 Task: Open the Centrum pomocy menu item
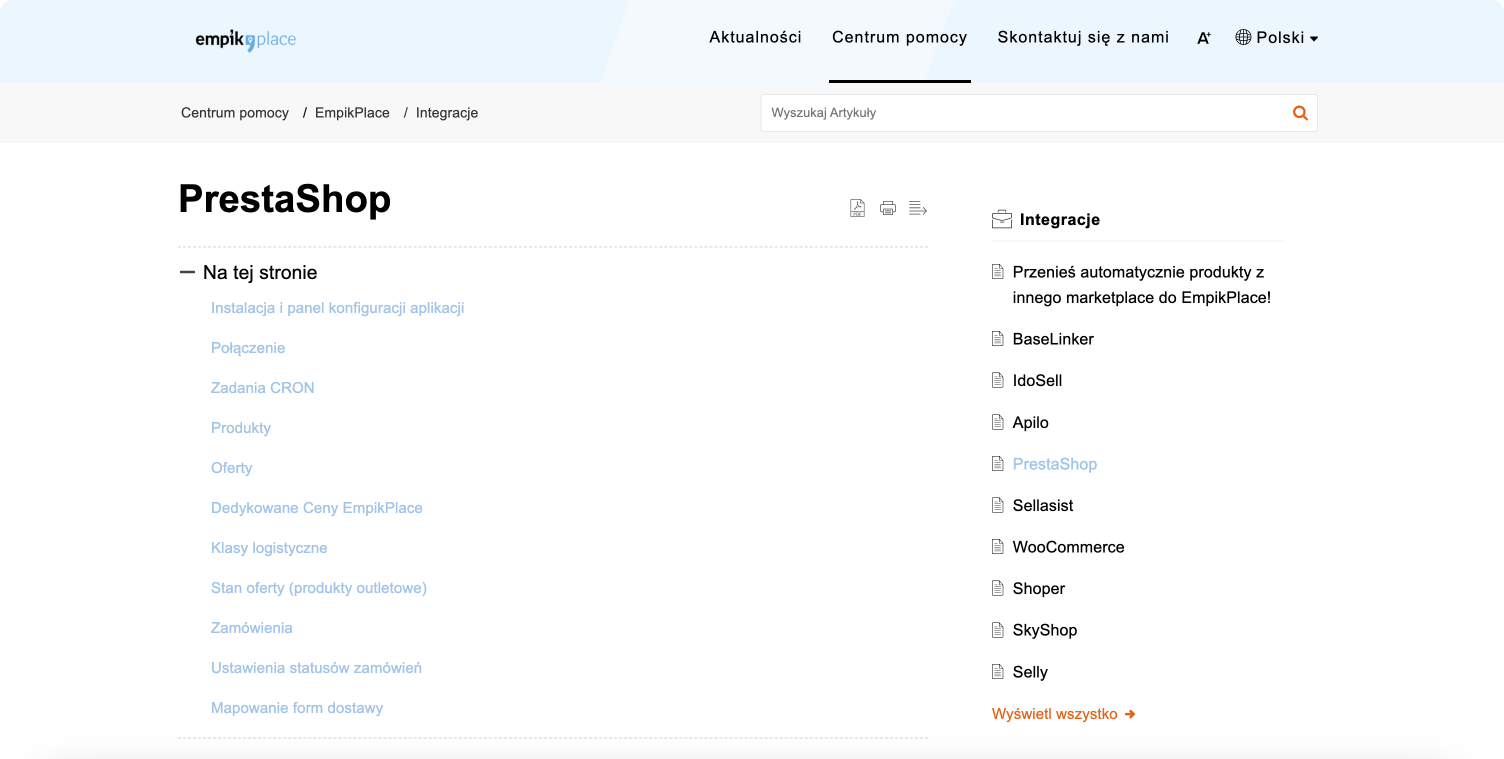coord(900,38)
